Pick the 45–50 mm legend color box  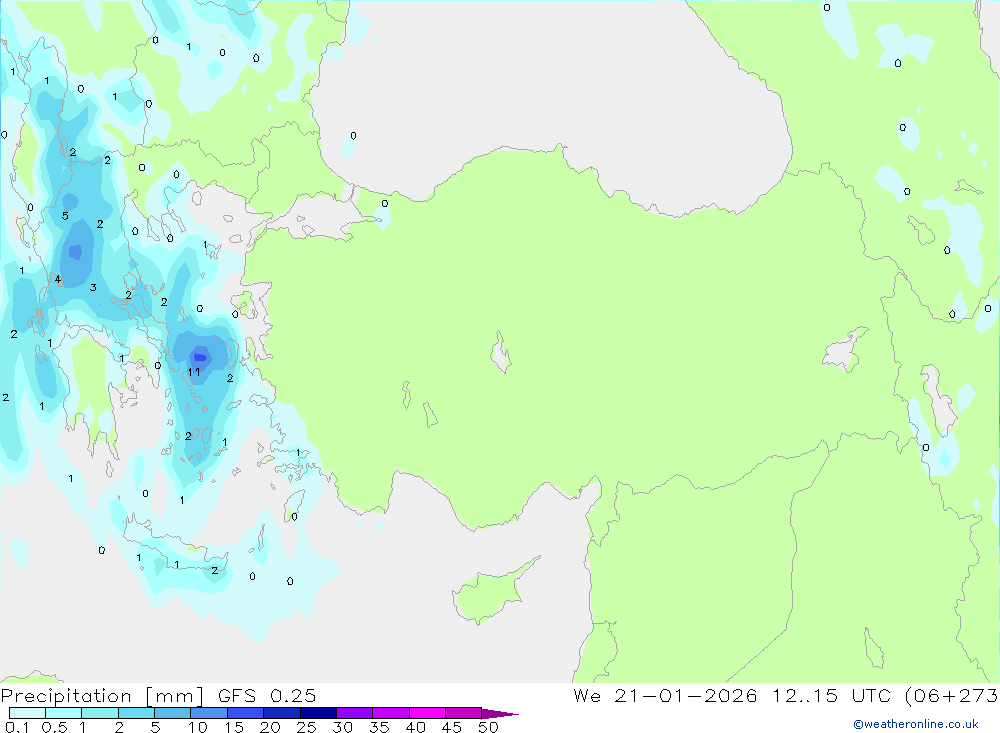464,713
